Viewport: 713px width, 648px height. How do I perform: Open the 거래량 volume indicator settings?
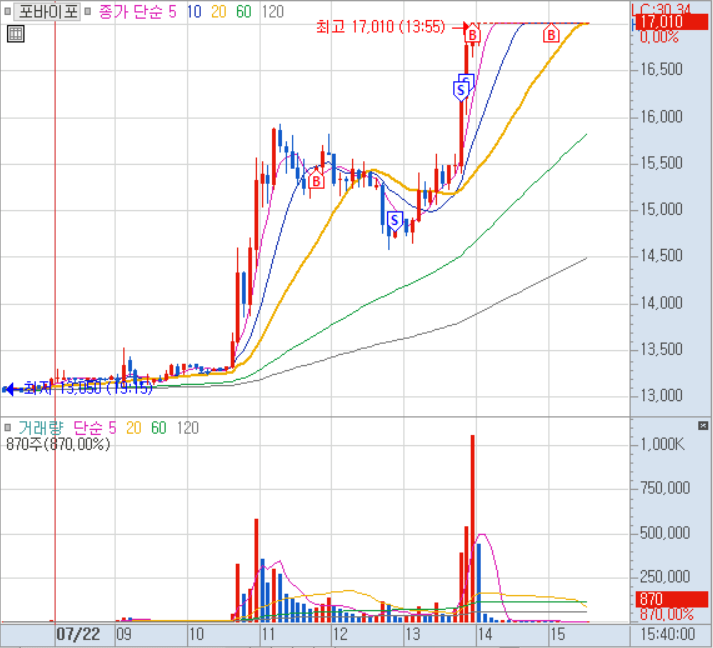point(40,428)
